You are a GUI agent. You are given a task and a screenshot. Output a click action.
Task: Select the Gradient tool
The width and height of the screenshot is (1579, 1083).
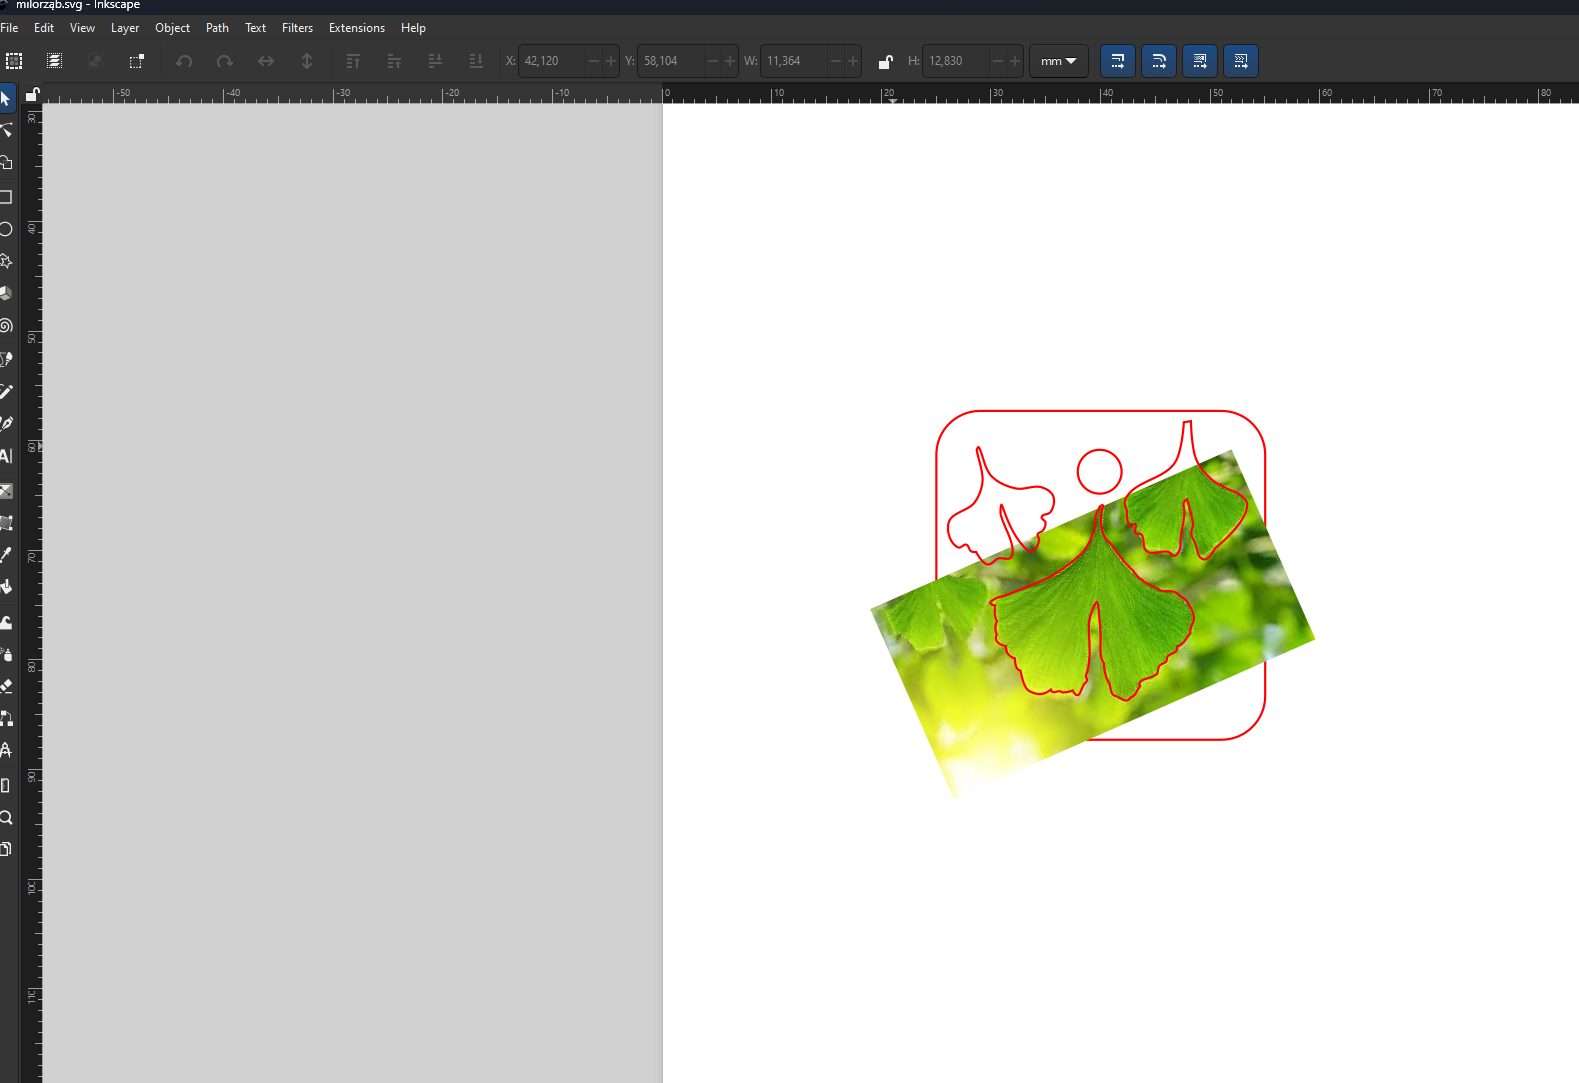[x=6, y=491]
